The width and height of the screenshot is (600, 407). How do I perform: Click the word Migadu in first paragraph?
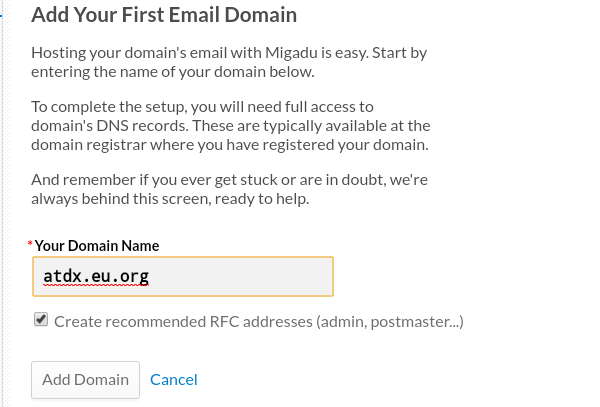click(291, 52)
